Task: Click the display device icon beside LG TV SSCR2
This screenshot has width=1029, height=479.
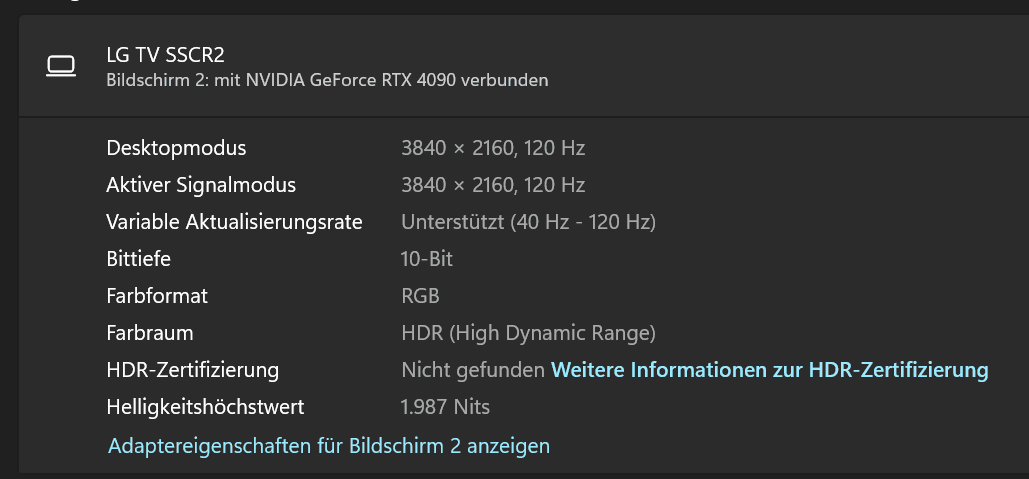Action: pos(61,66)
